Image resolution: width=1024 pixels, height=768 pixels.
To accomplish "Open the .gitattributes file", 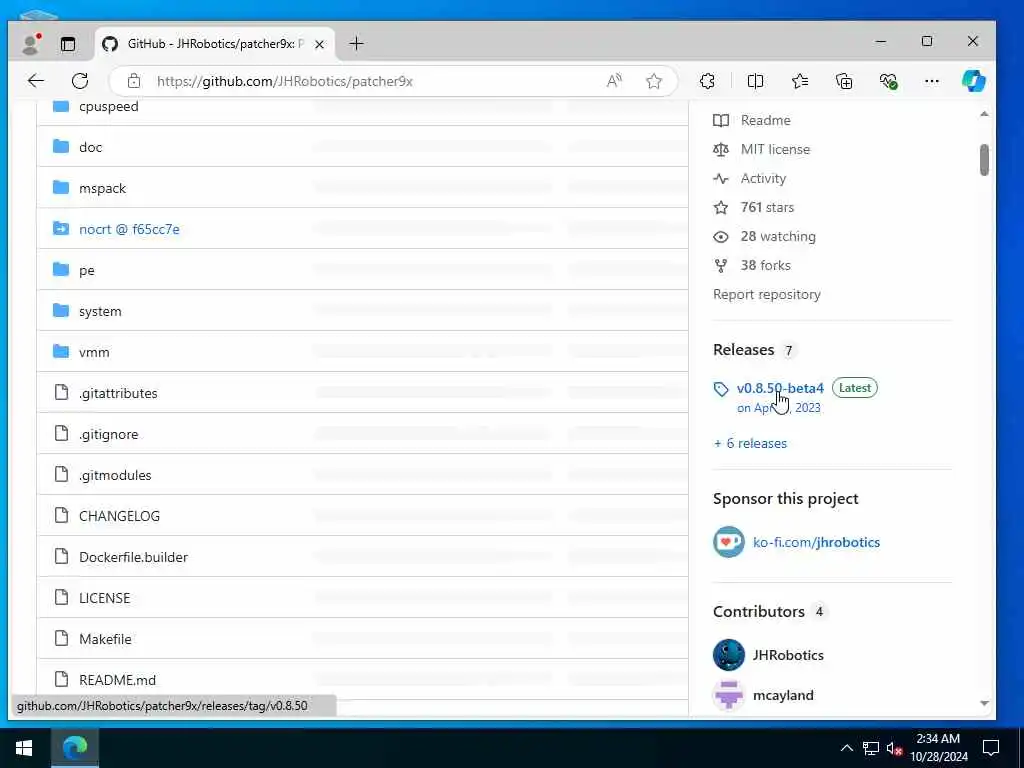I will coord(118,393).
